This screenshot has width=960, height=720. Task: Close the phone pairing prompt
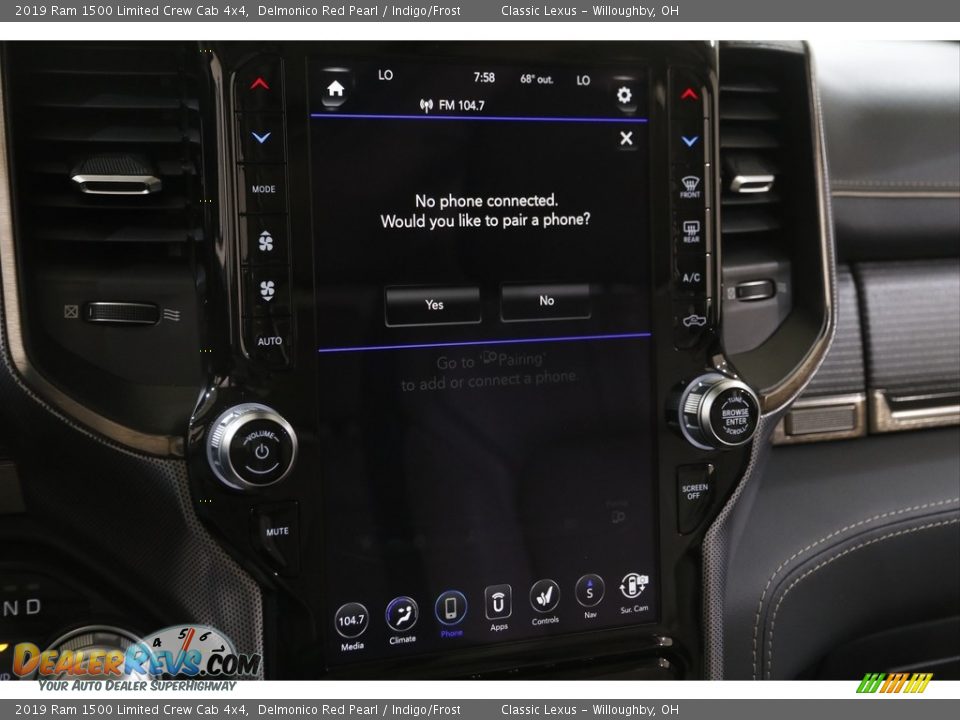click(x=626, y=138)
